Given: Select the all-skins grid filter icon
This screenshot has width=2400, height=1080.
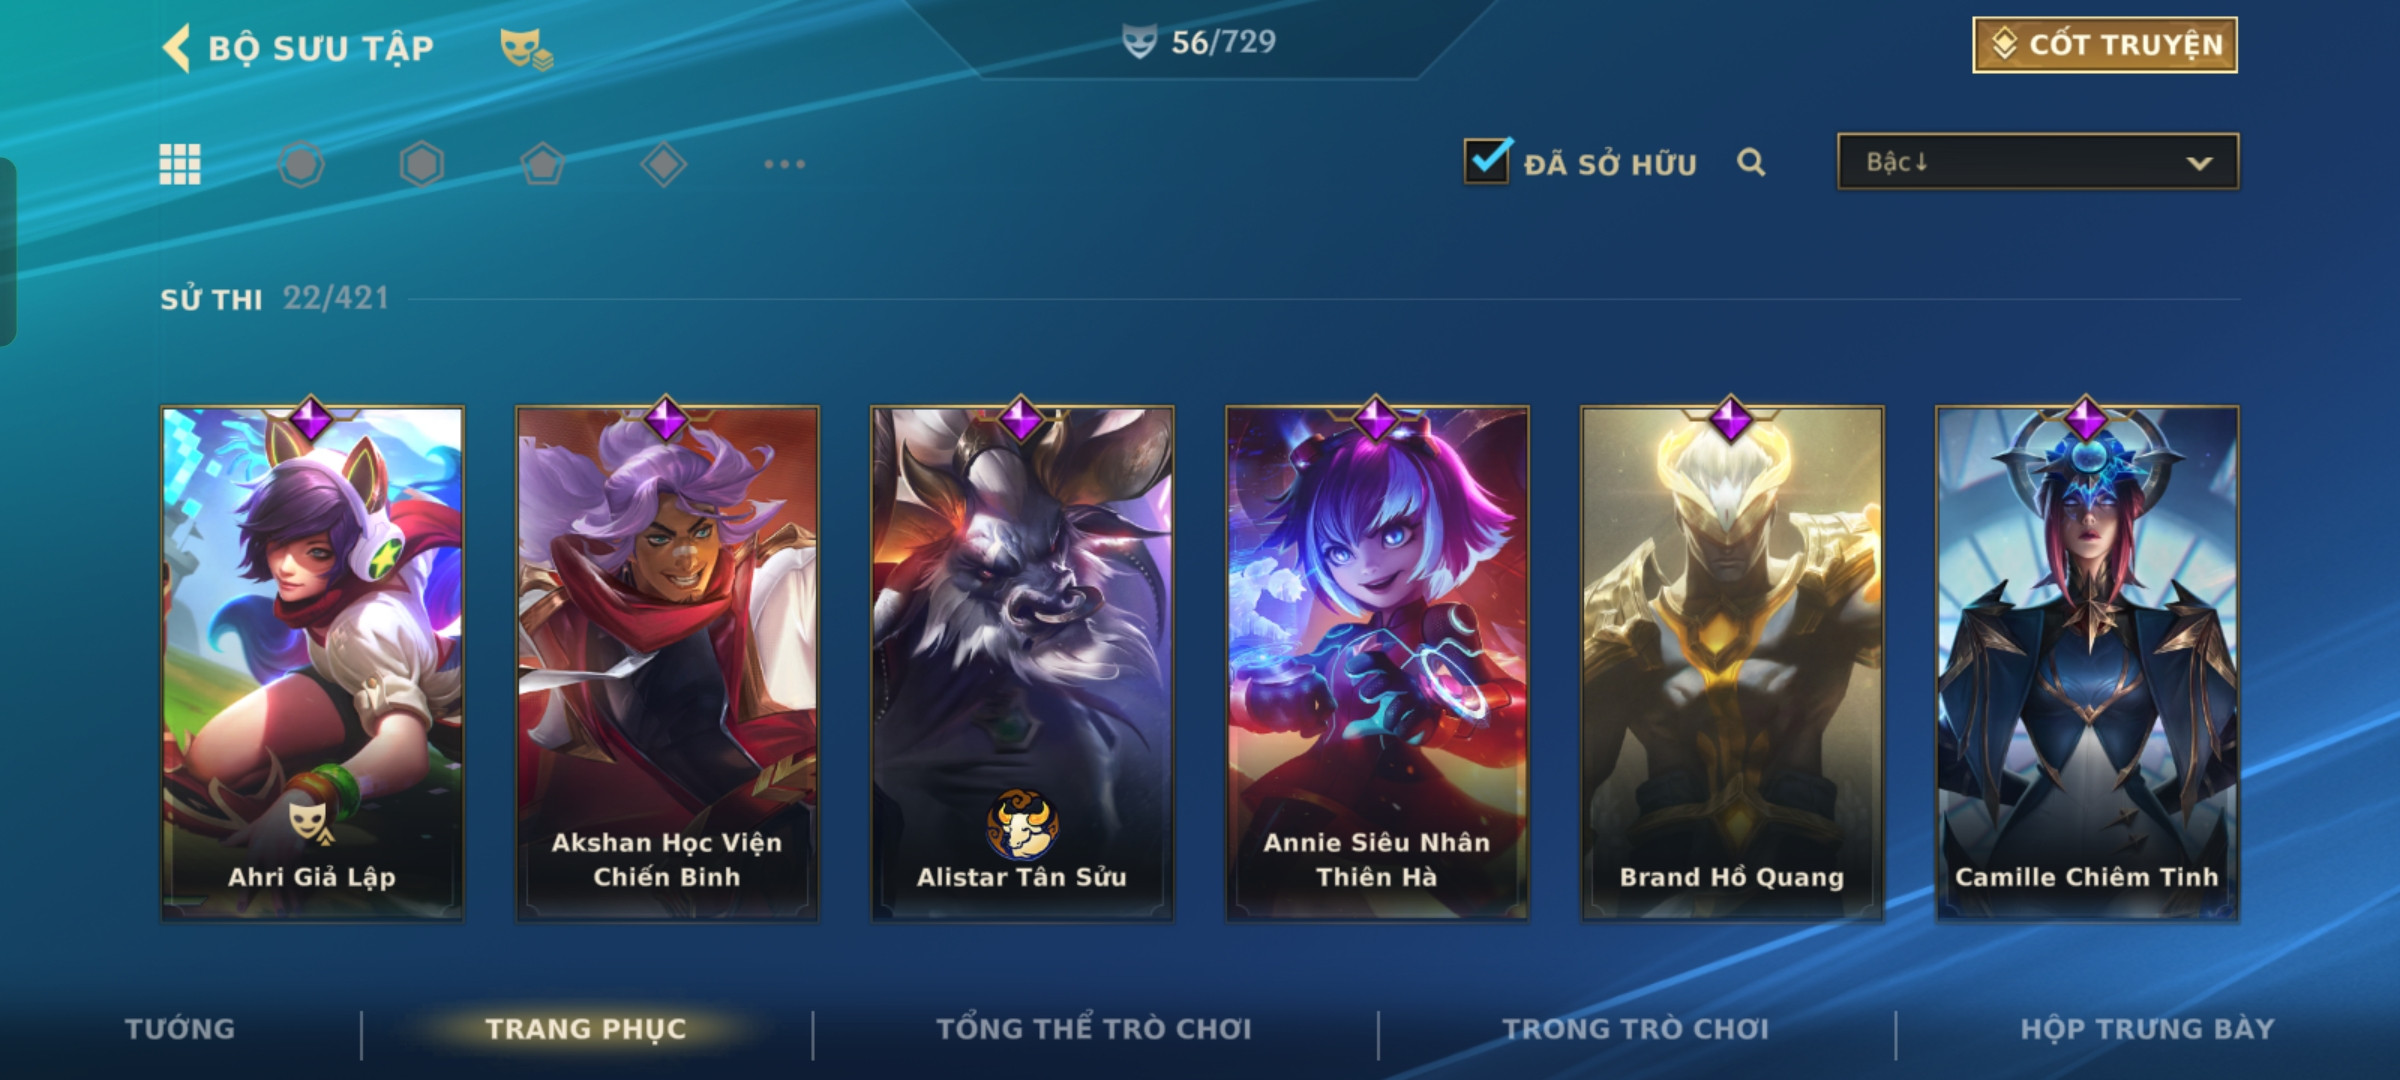Looking at the screenshot, I should tap(180, 164).
